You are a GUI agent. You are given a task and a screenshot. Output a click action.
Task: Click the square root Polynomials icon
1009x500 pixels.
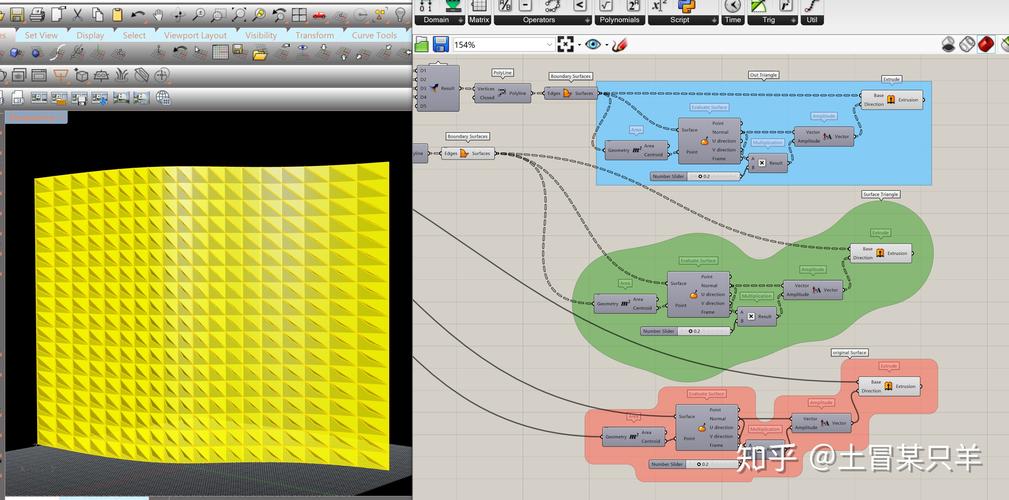605,6
